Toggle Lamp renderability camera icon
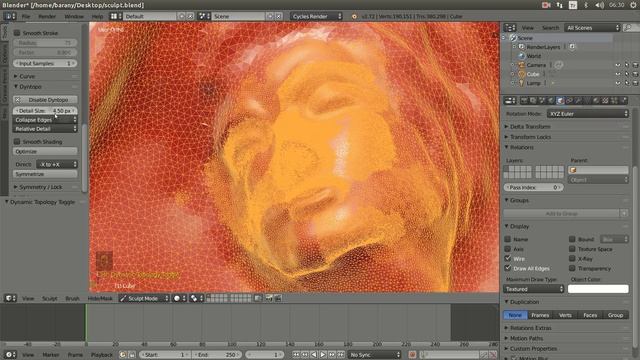This screenshot has height=360, width=640. (636, 83)
